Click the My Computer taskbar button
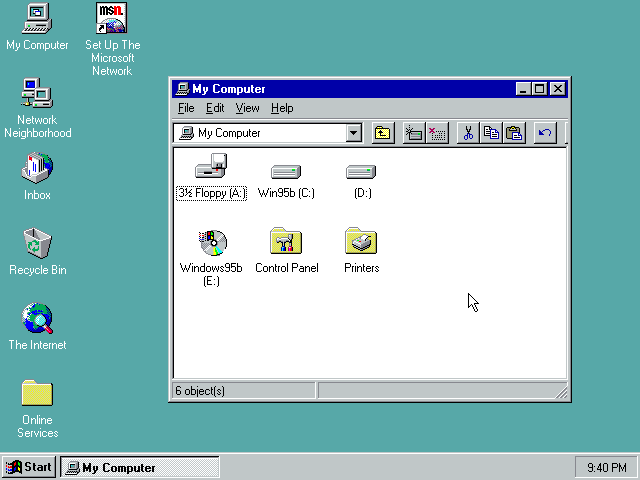640x480 pixels. (140, 467)
